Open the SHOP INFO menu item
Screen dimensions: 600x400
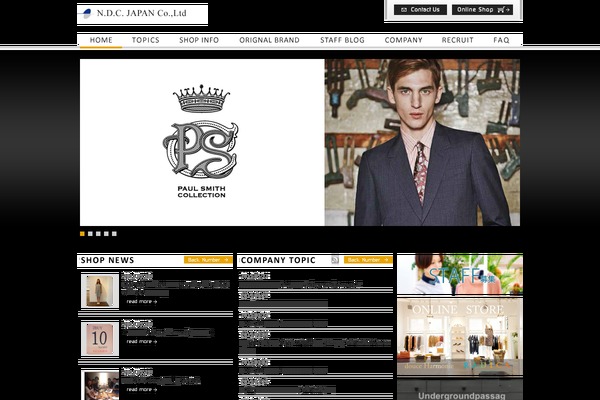199,40
